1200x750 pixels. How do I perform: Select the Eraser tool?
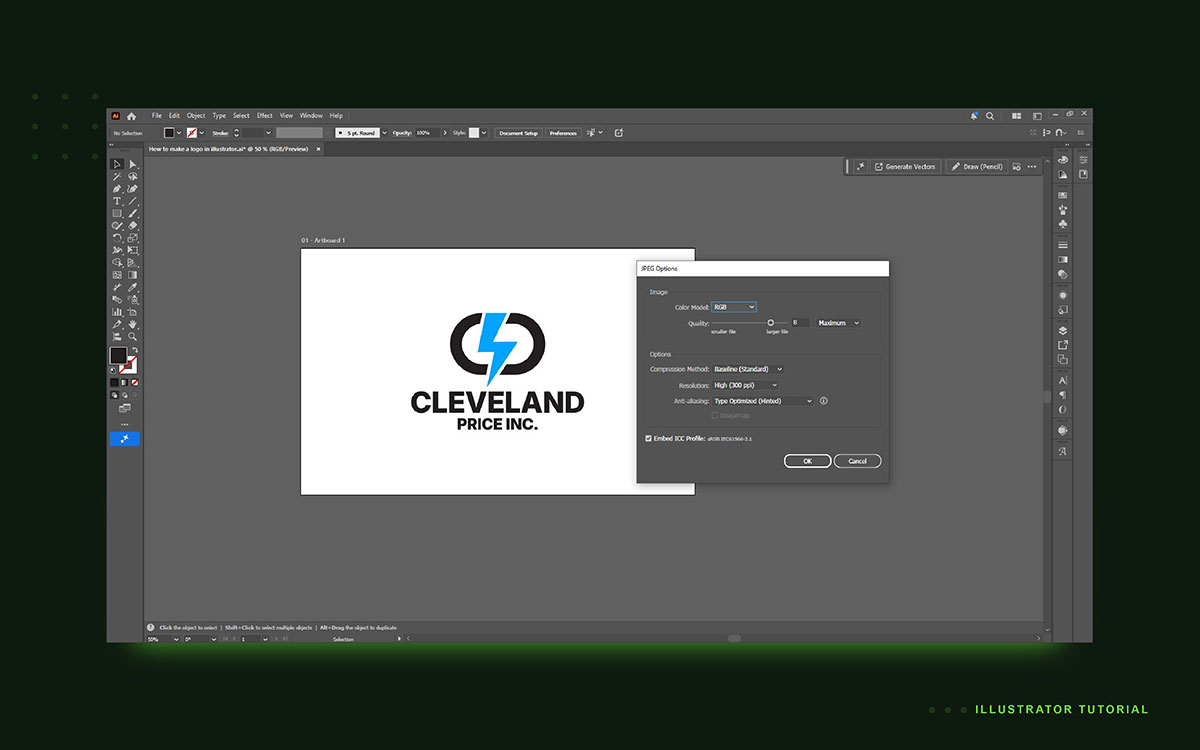132,226
